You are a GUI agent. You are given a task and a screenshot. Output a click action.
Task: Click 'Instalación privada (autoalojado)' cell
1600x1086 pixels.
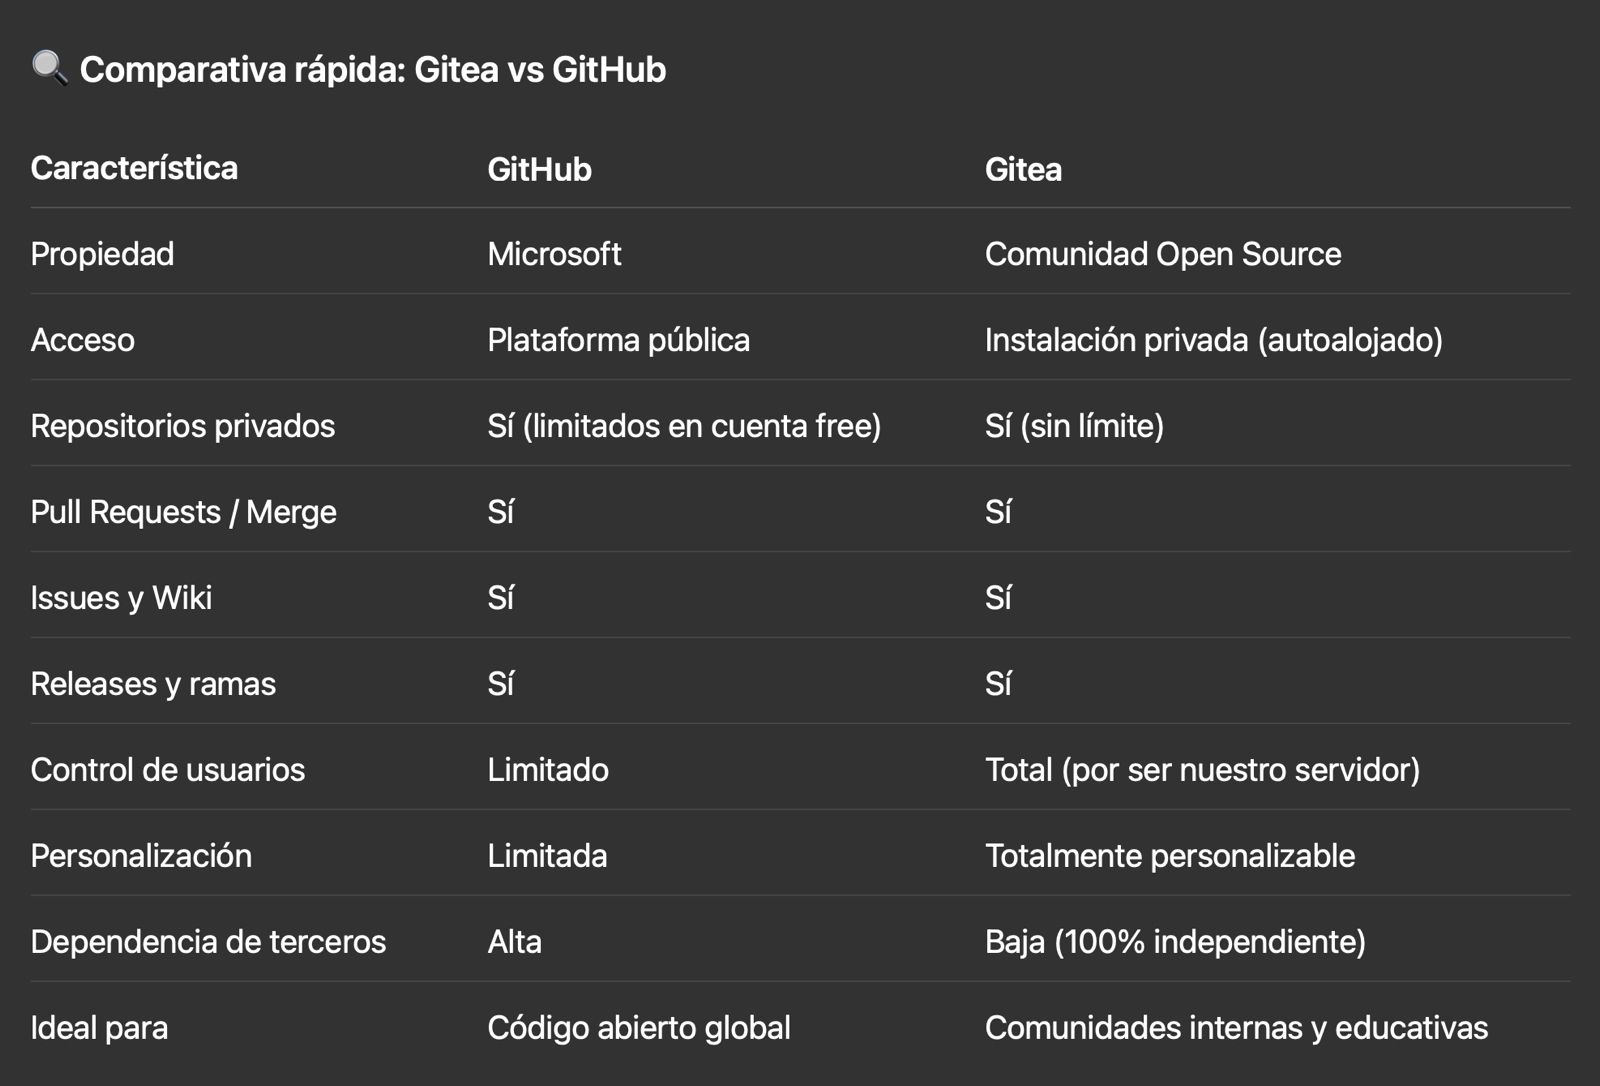[1213, 340]
